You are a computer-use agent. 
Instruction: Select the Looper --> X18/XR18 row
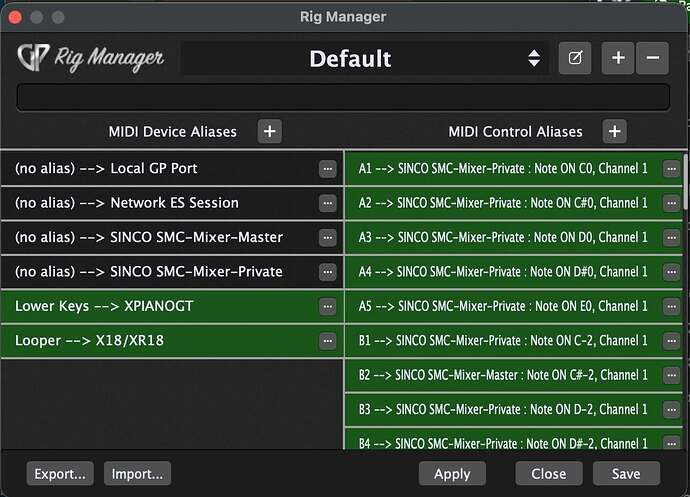tap(172, 340)
